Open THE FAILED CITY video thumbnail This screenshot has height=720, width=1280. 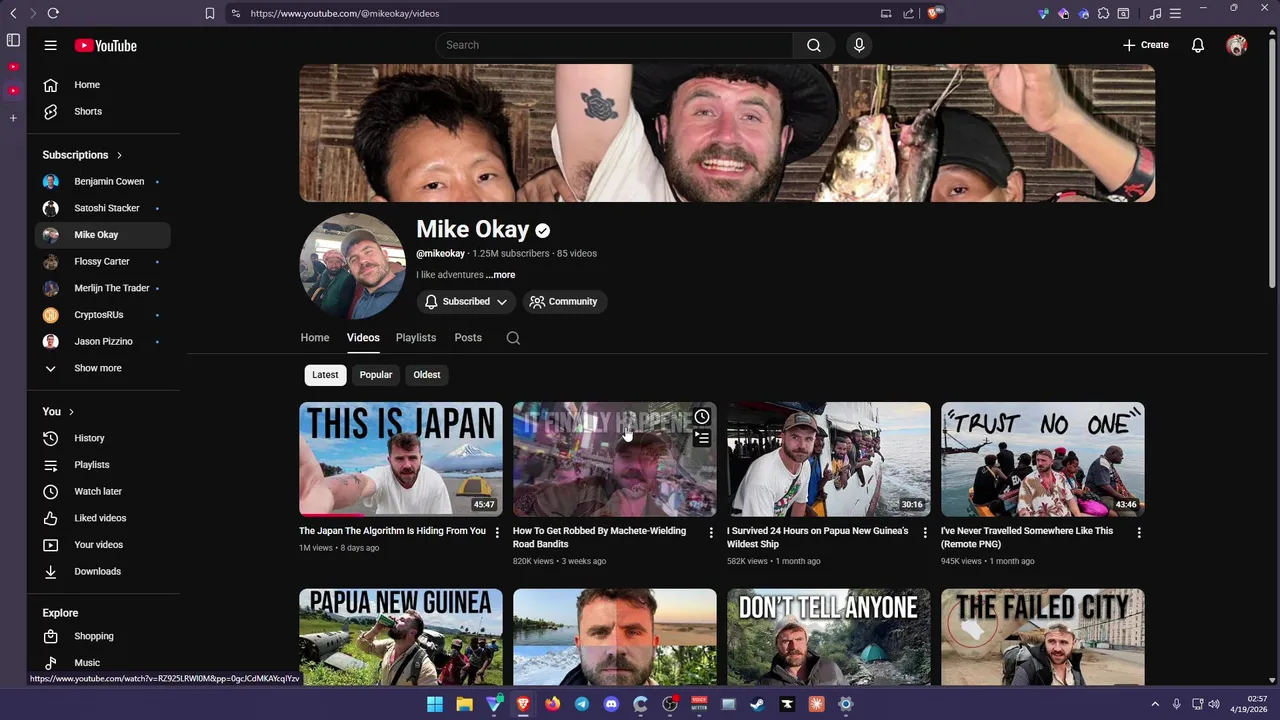(x=1043, y=637)
